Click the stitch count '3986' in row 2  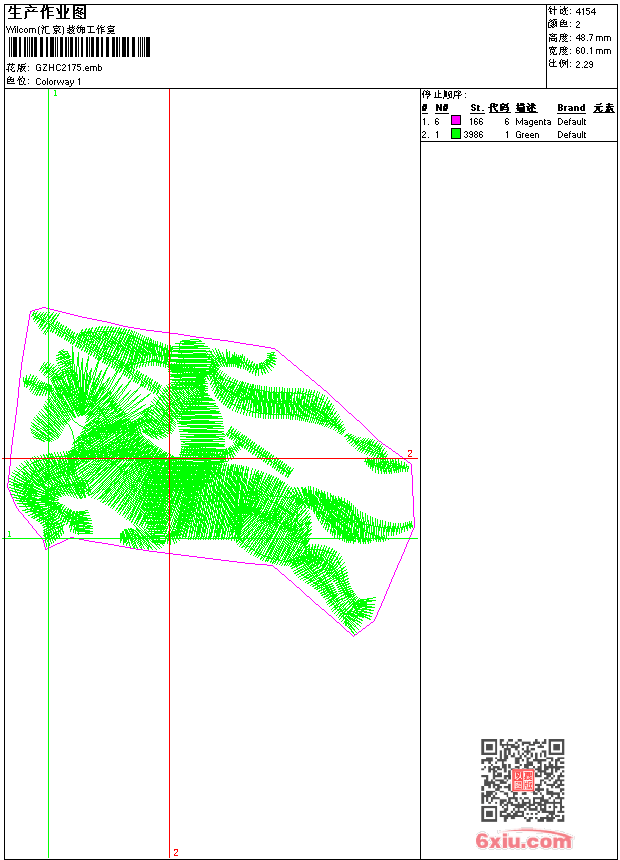coord(473,135)
